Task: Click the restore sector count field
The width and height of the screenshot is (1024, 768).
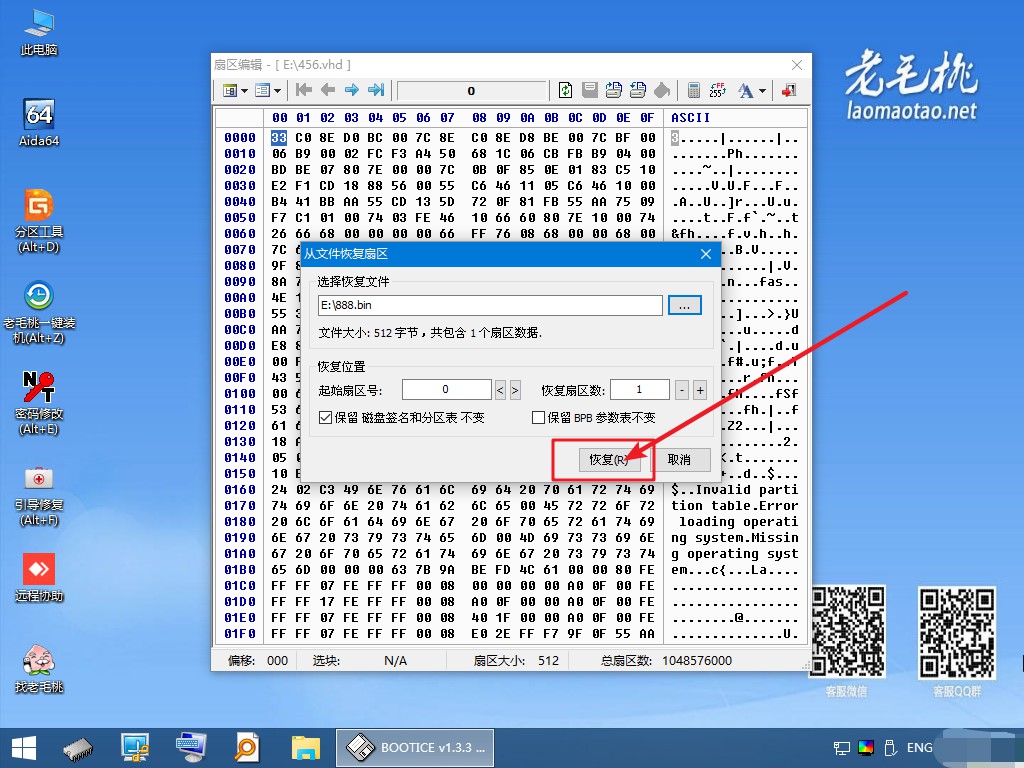Action: click(639, 389)
